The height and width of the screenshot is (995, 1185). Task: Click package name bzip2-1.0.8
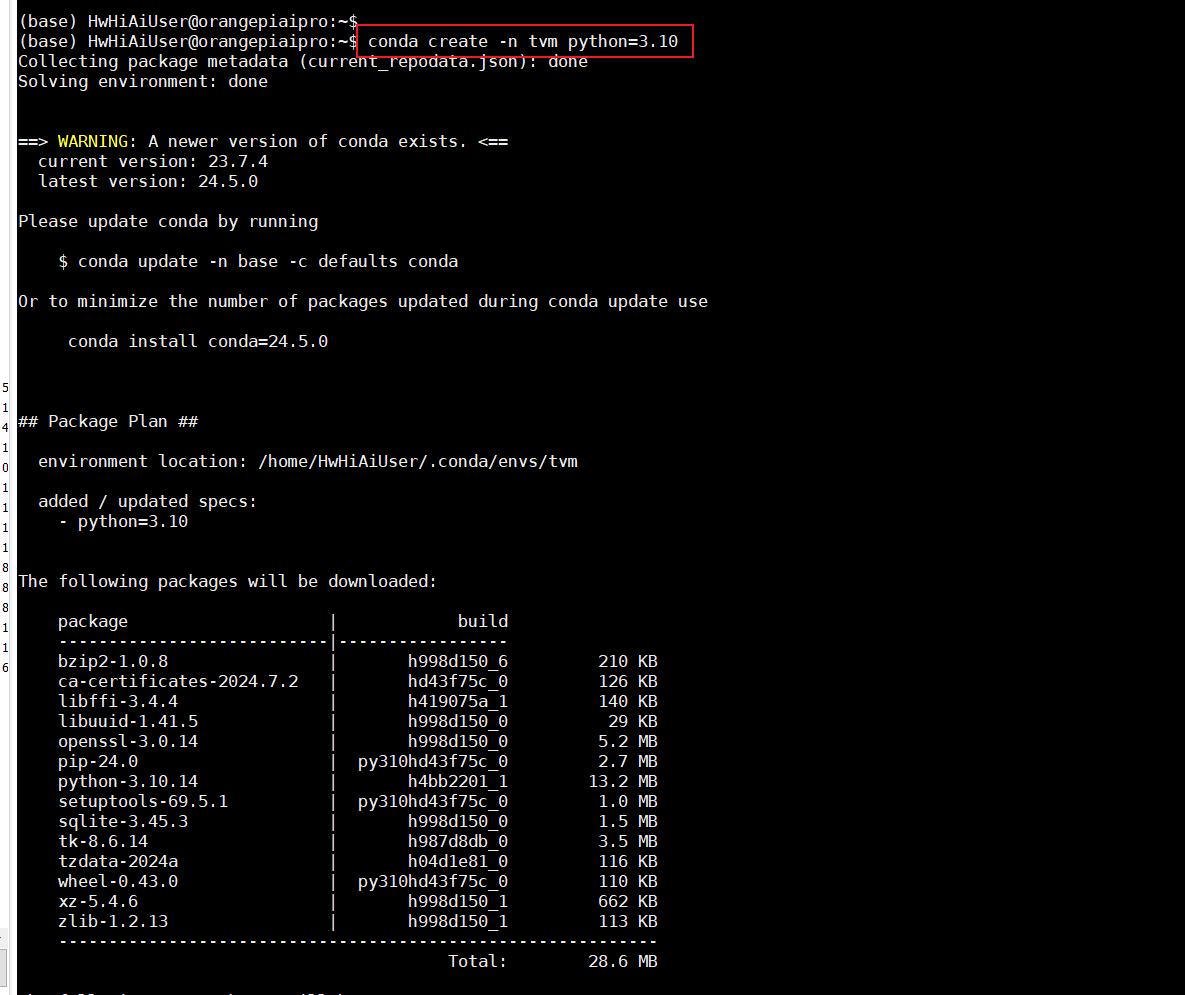tap(113, 662)
